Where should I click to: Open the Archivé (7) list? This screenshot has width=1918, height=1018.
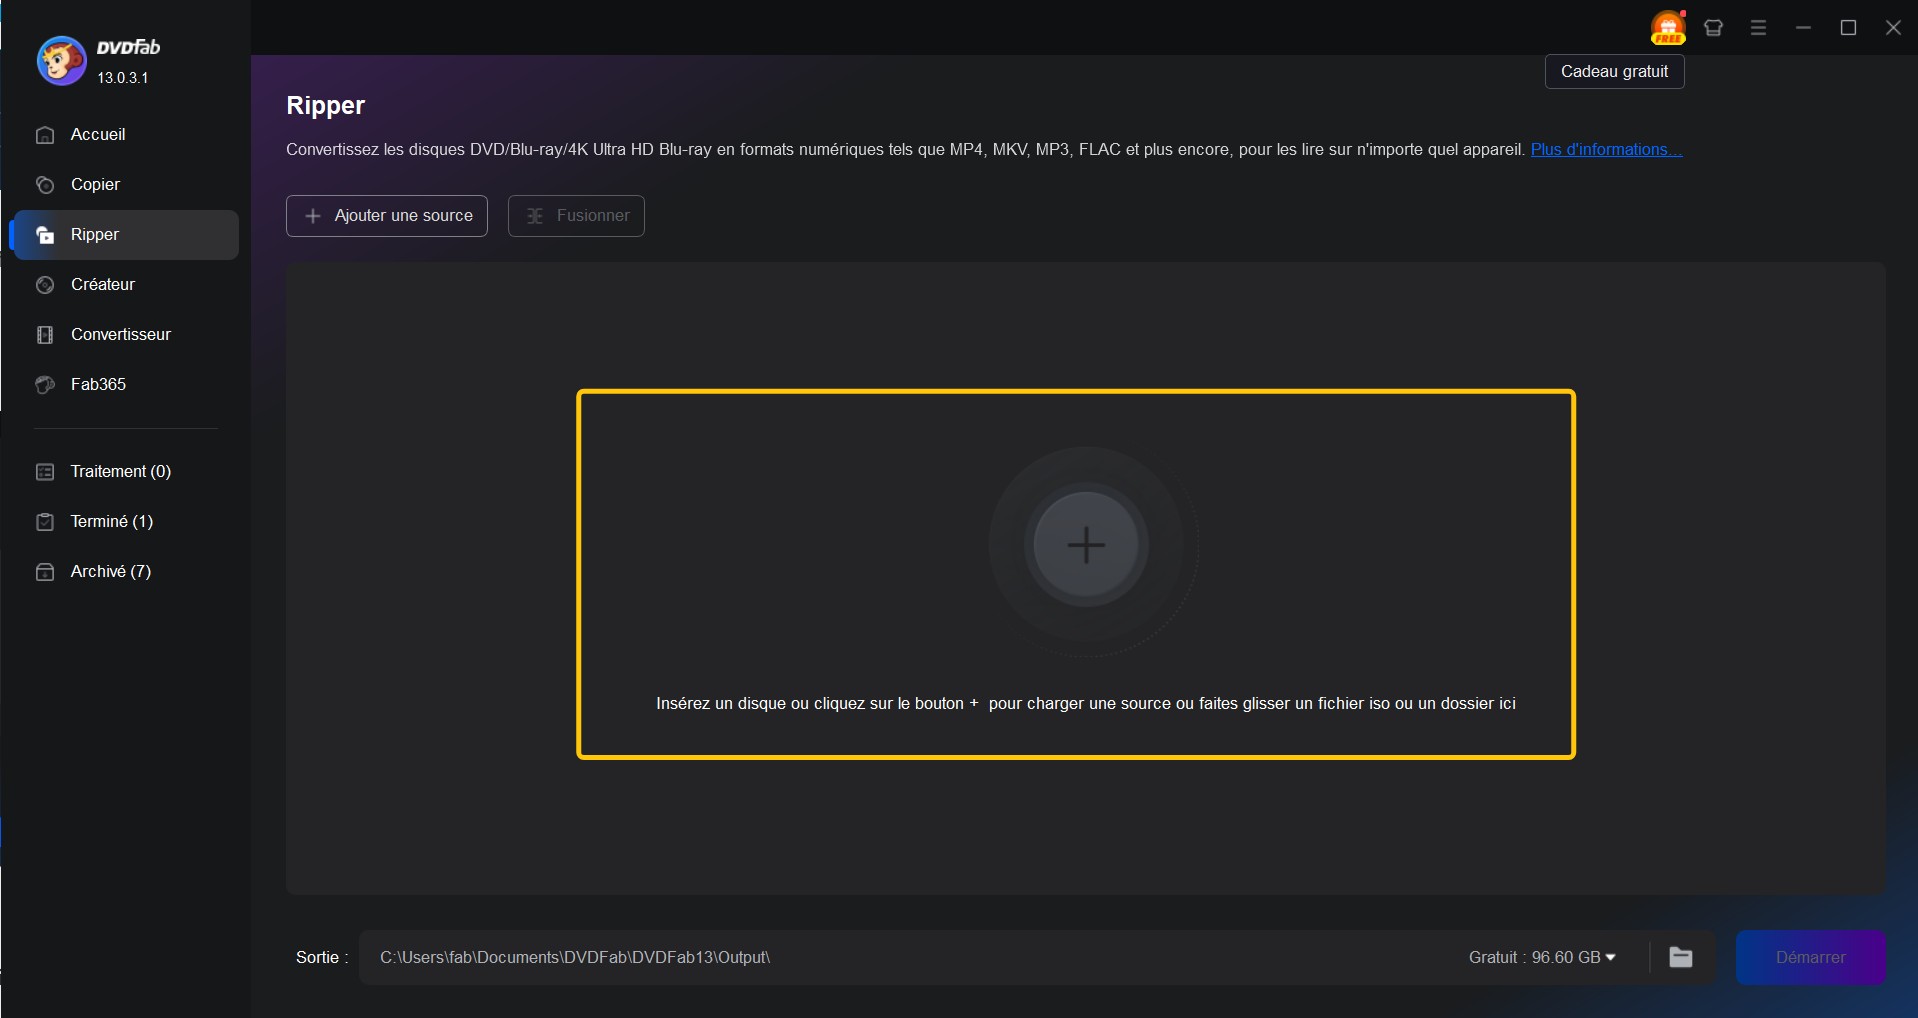pos(125,572)
